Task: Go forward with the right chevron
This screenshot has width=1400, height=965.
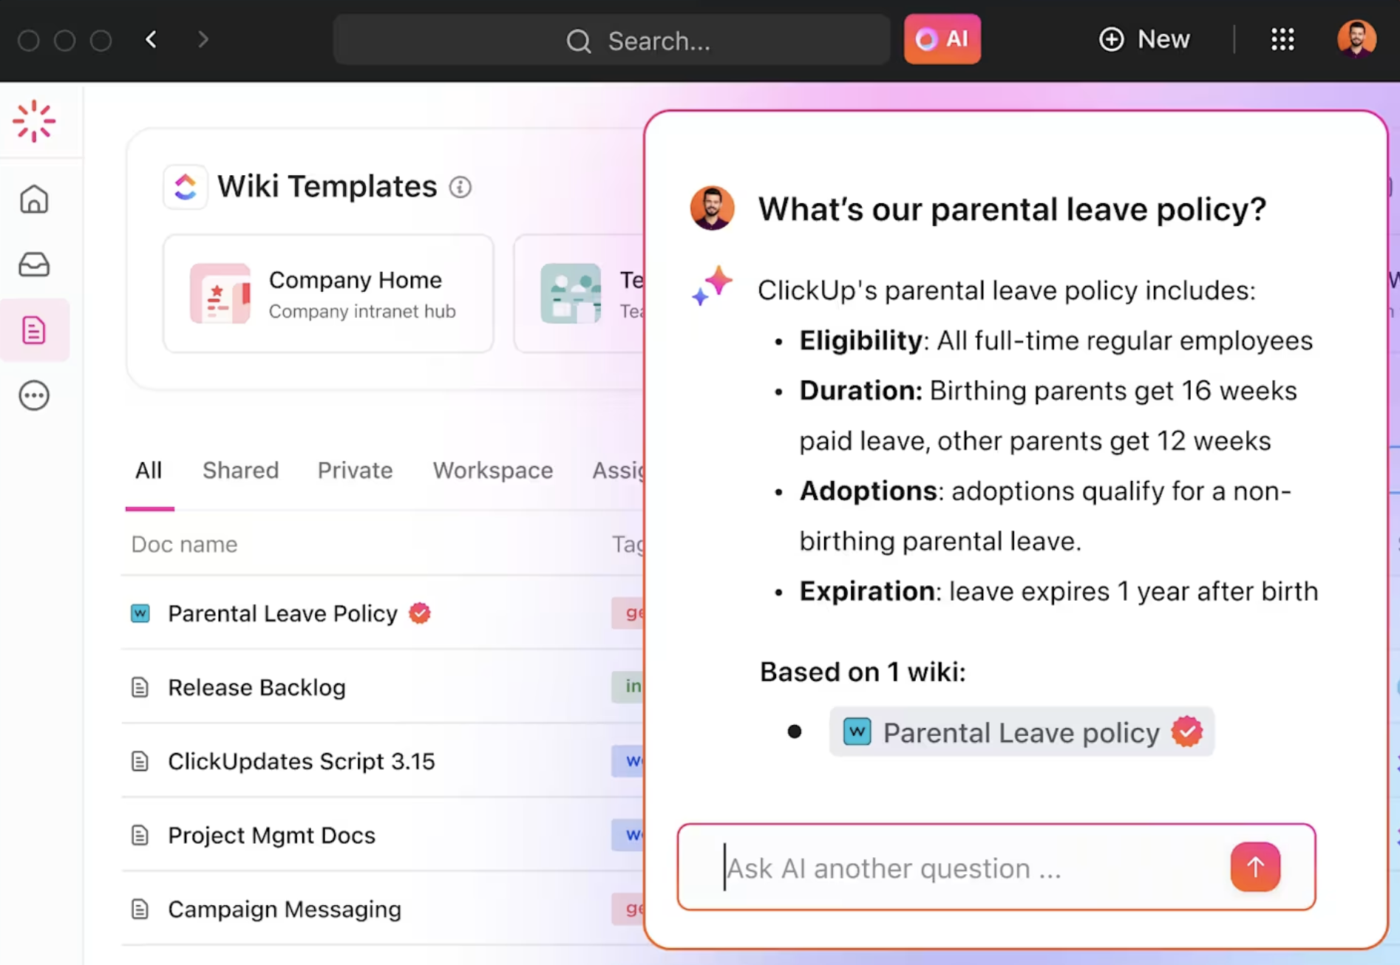Action: pos(203,40)
